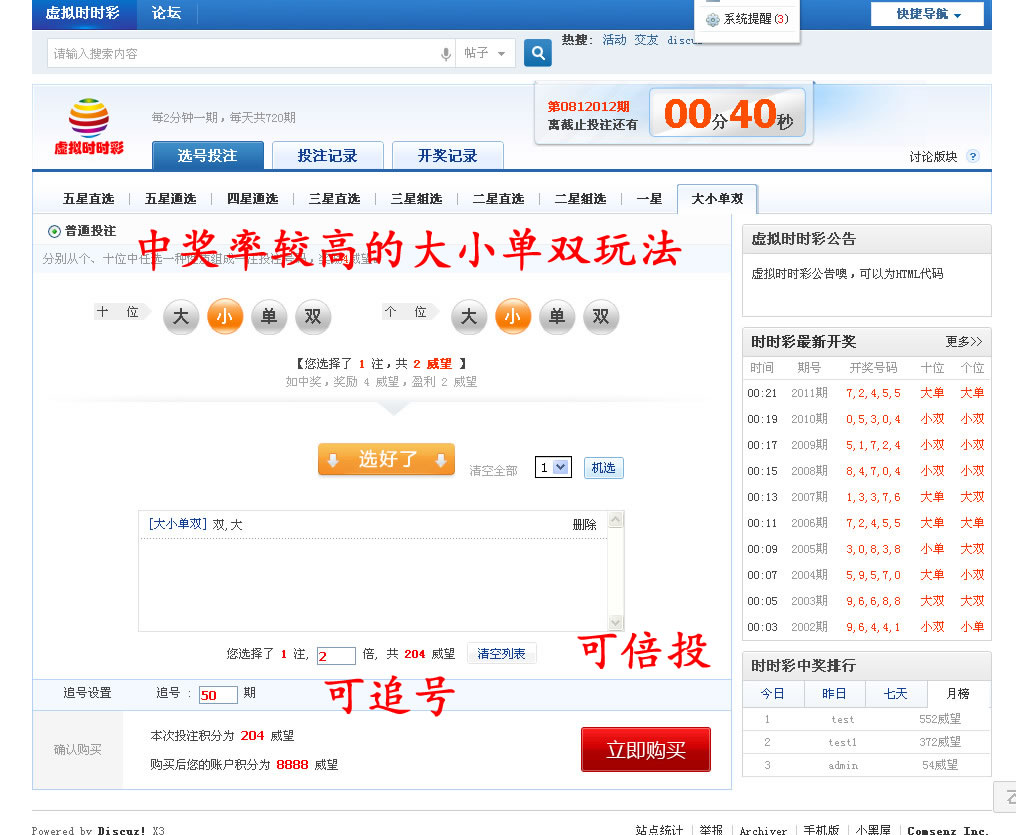Toggle 十位 双 ball
1016x835 pixels.
point(313,317)
